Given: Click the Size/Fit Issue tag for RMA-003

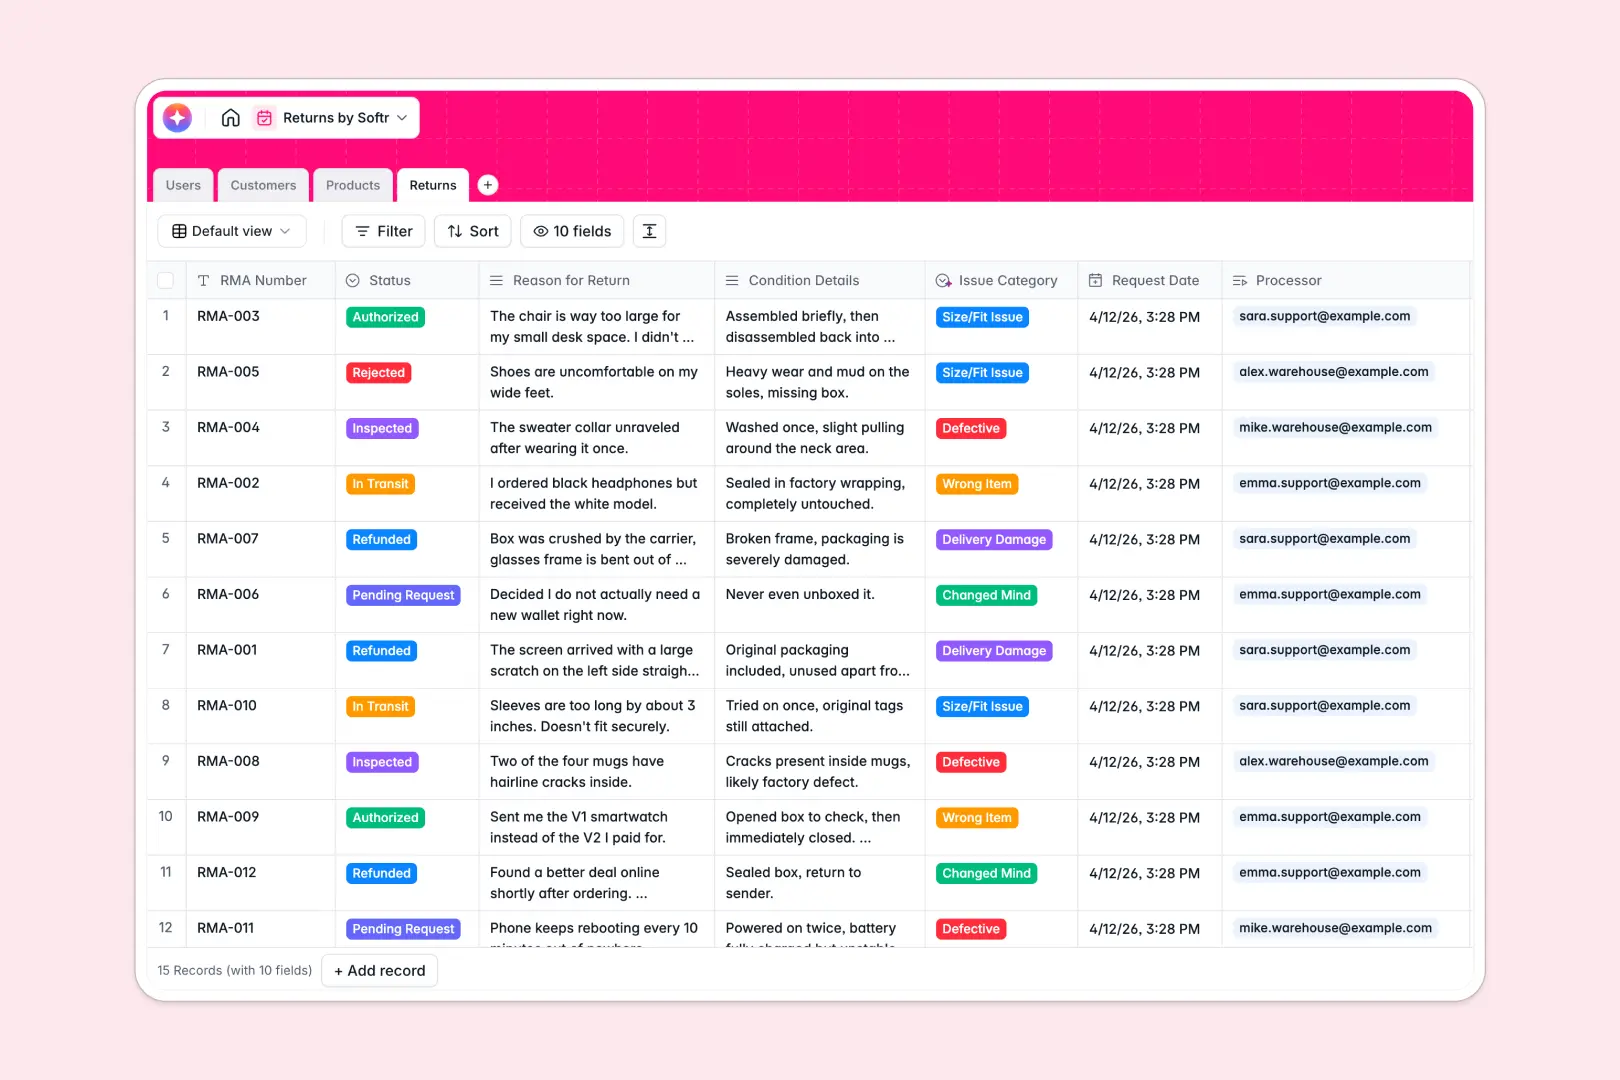Looking at the screenshot, I should pyautogui.click(x=983, y=317).
